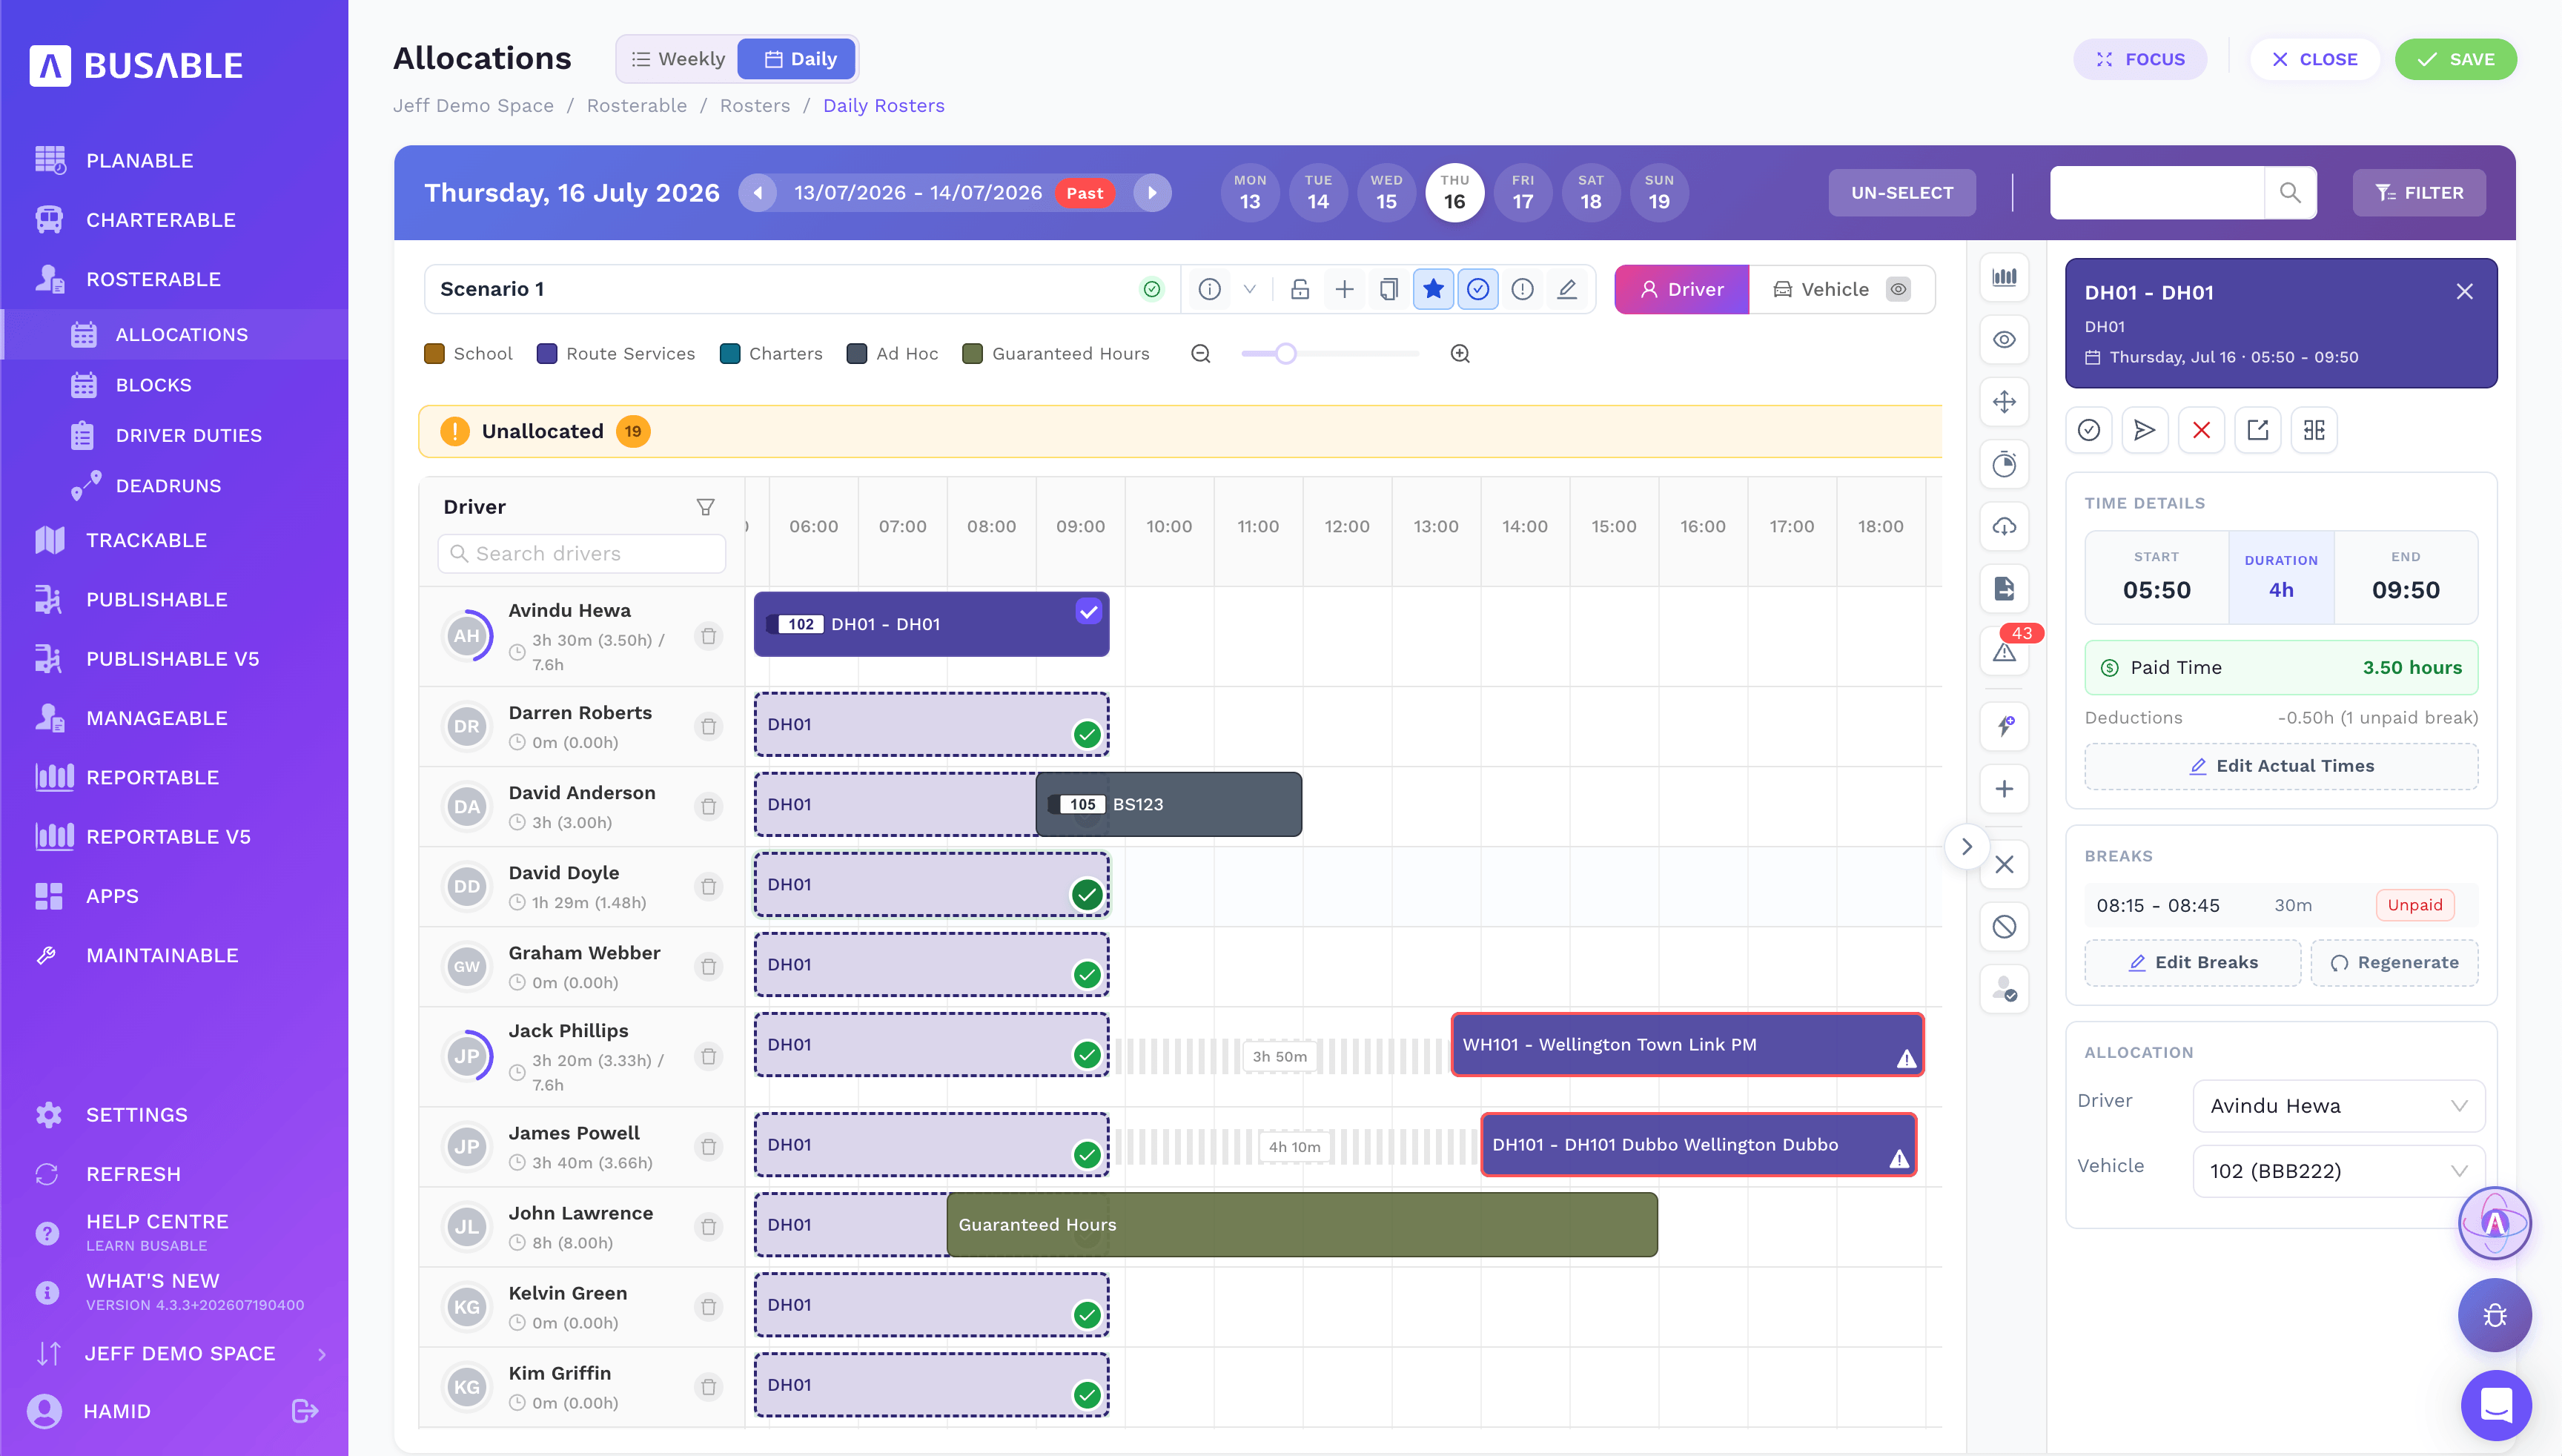
Task: Click the Un-Select button
Action: (1901, 193)
